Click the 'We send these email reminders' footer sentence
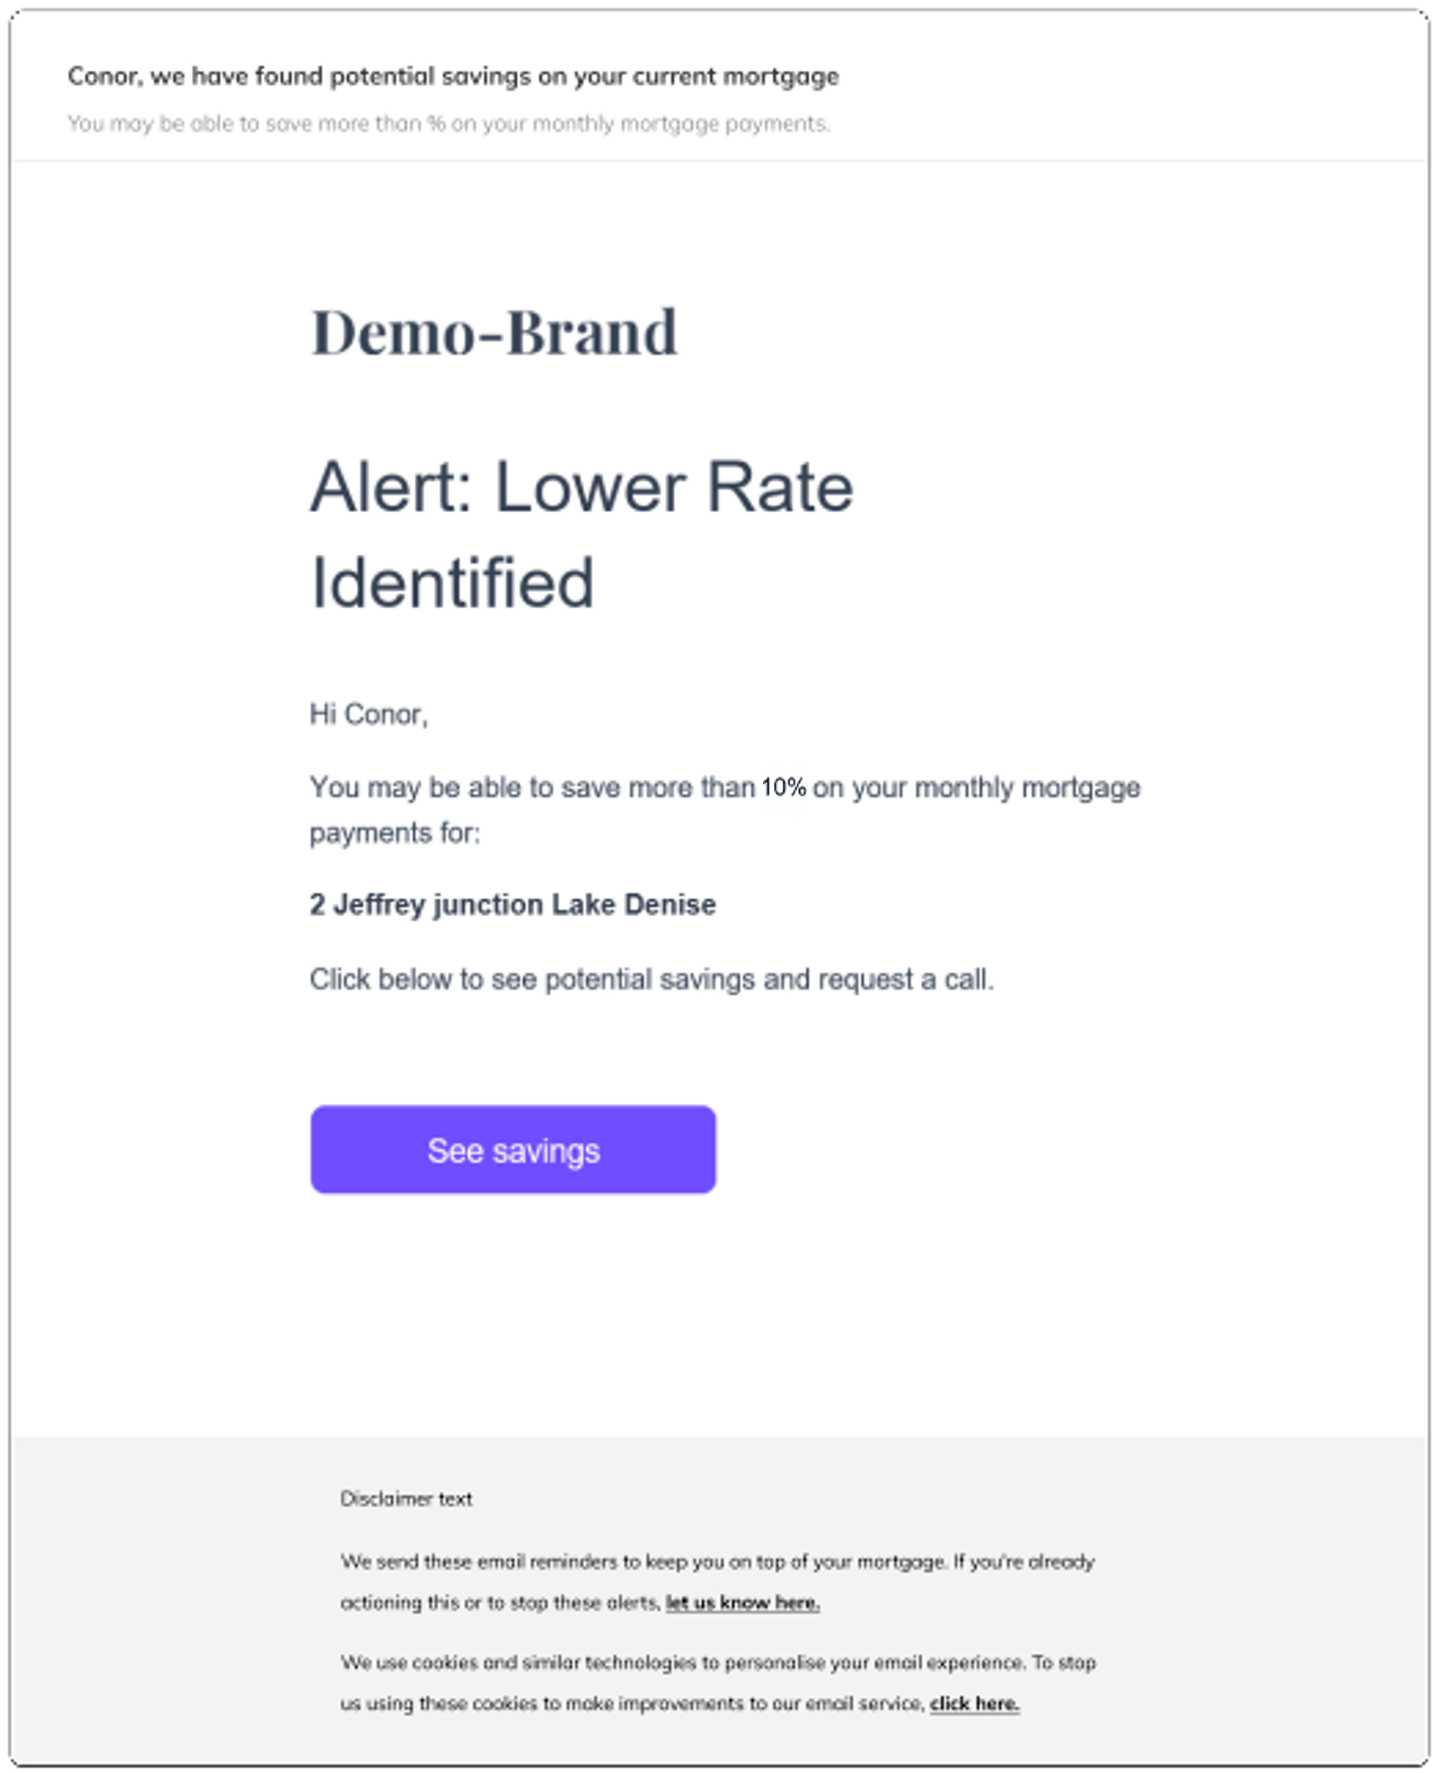1439x1773 pixels. (718, 1561)
